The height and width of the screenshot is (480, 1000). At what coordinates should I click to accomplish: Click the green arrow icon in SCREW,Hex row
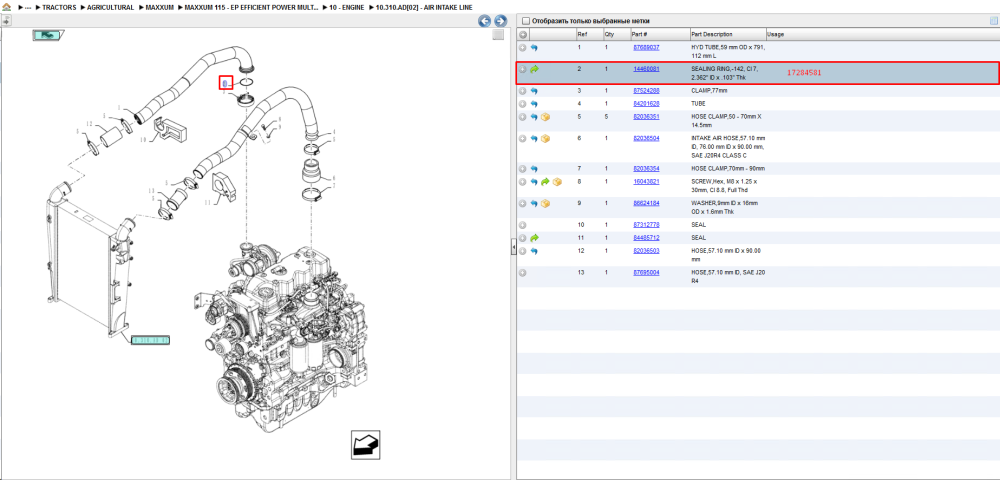tap(545, 182)
